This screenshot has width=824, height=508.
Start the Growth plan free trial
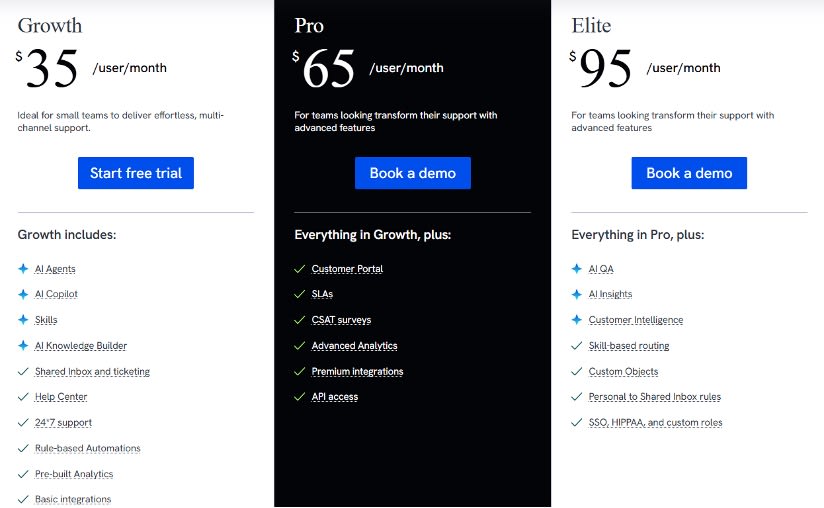tap(136, 173)
